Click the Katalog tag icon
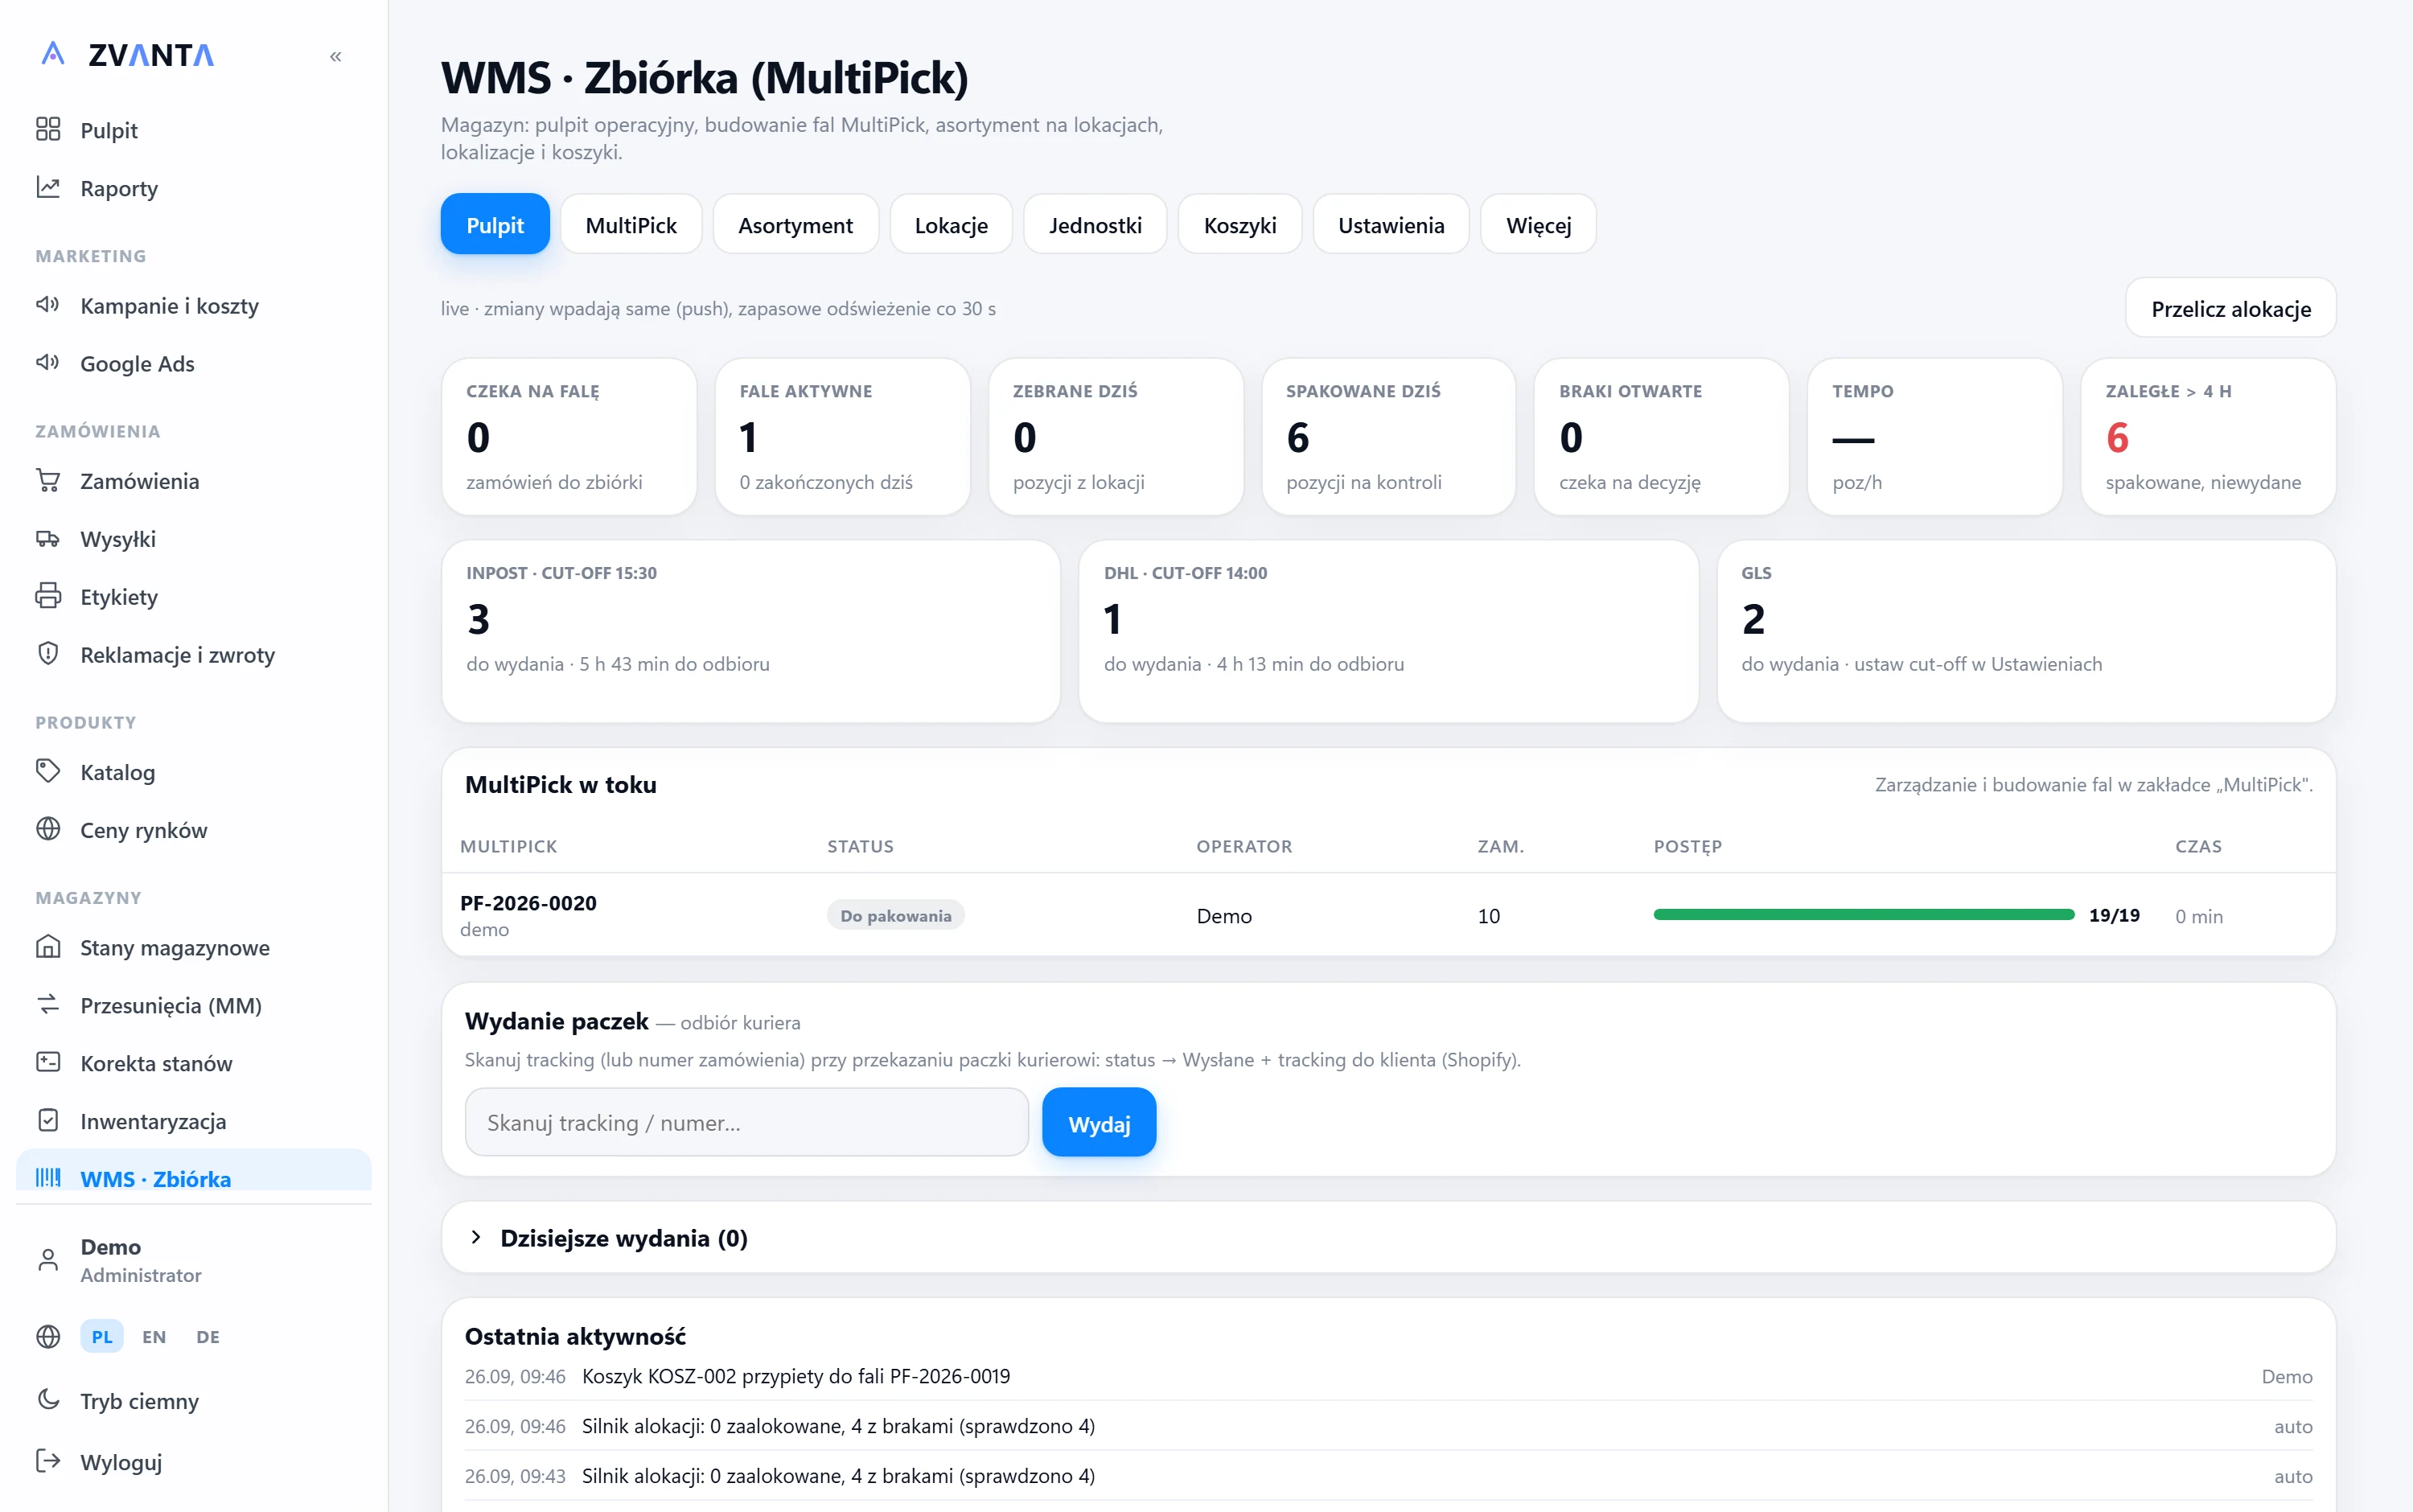This screenshot has height=1512, width=2413. coord(48,771)
